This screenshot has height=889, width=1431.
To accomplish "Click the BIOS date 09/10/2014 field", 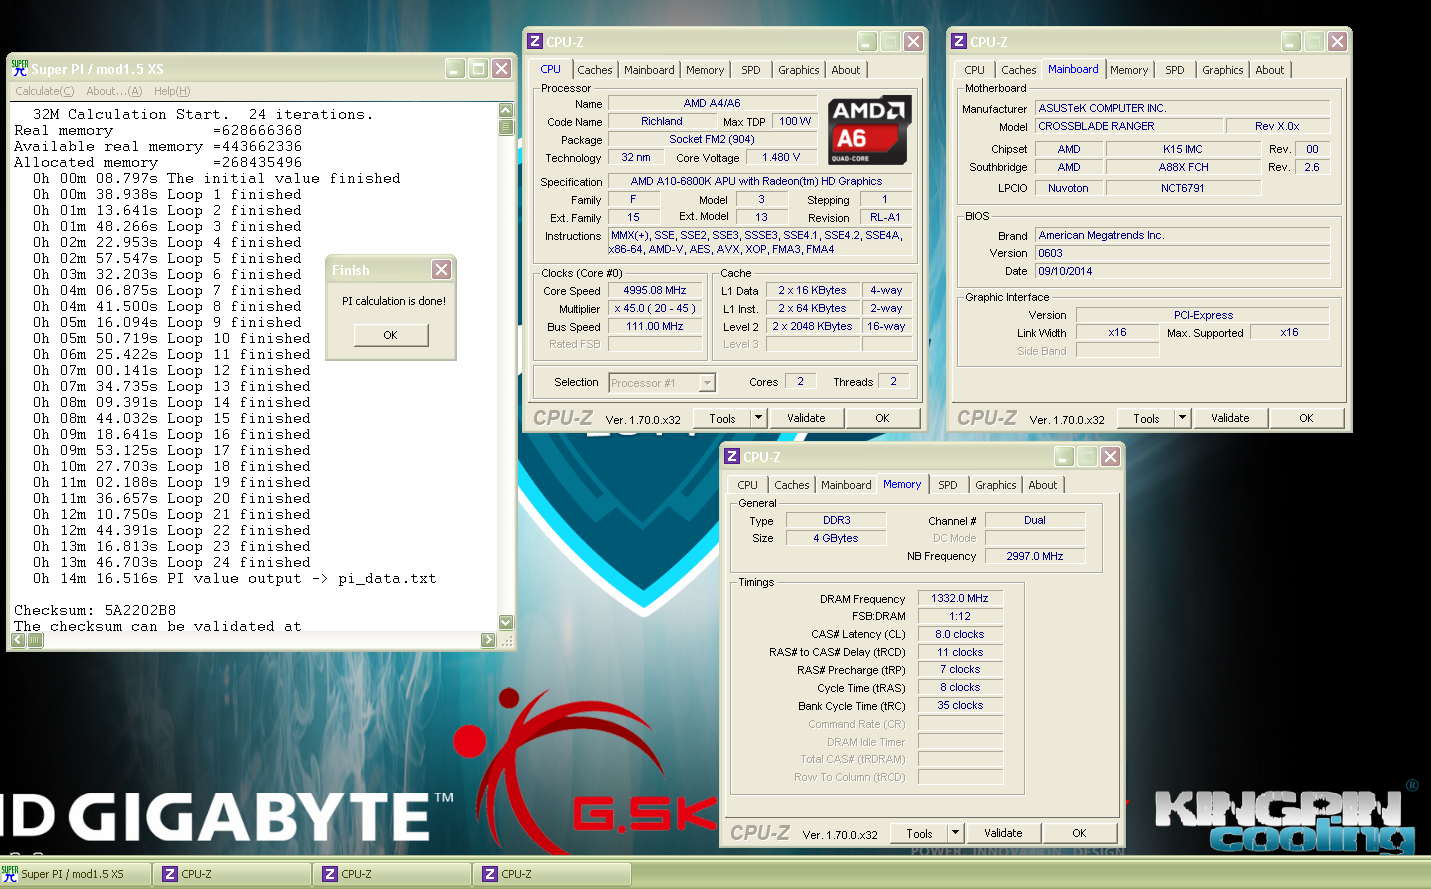I will coord(1183,271).
